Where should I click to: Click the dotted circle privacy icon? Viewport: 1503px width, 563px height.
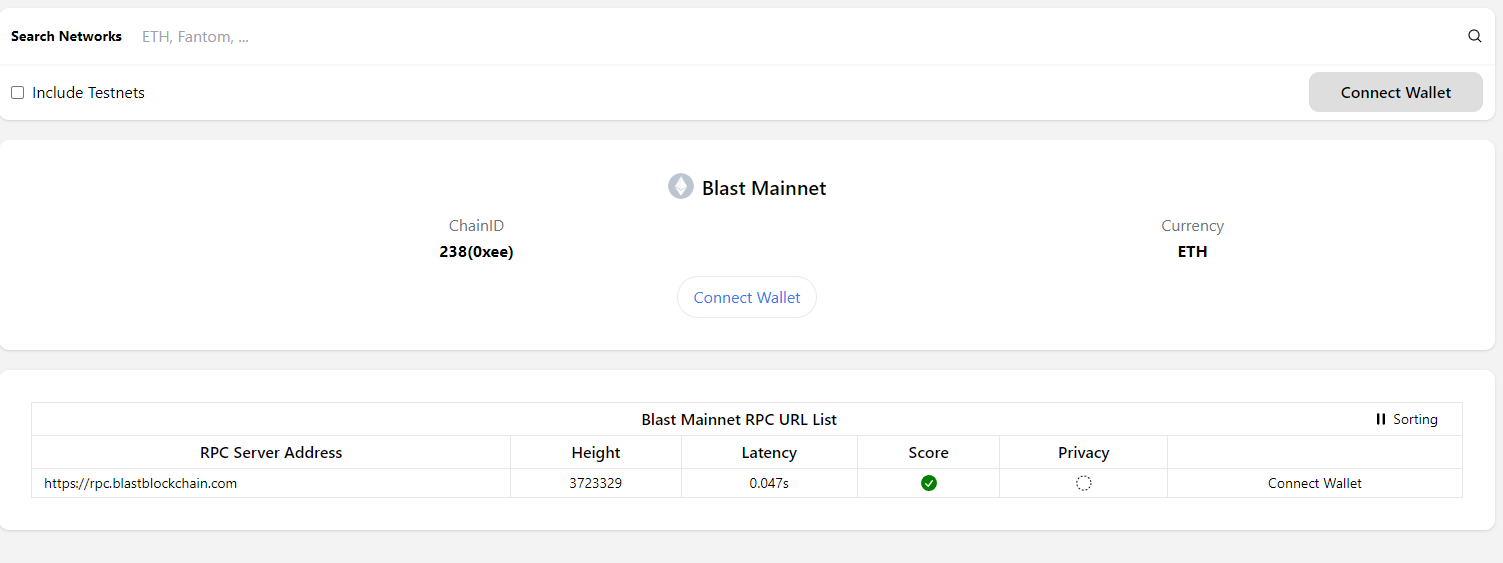coord(1083,483)
